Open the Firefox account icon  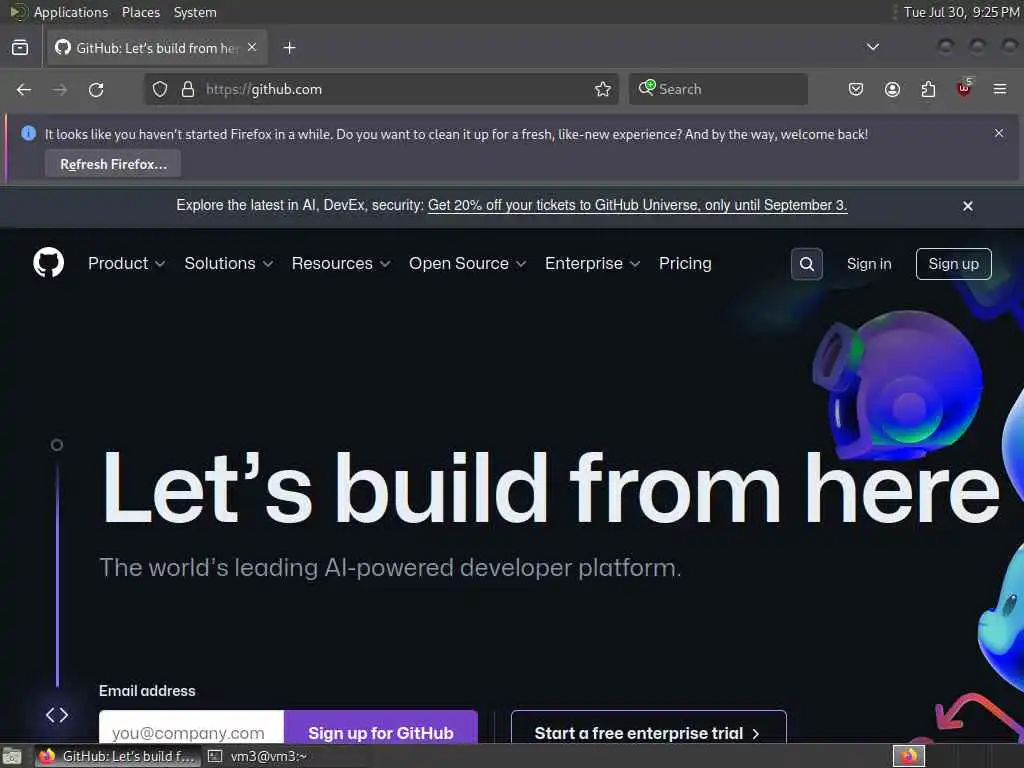point(892,89)
